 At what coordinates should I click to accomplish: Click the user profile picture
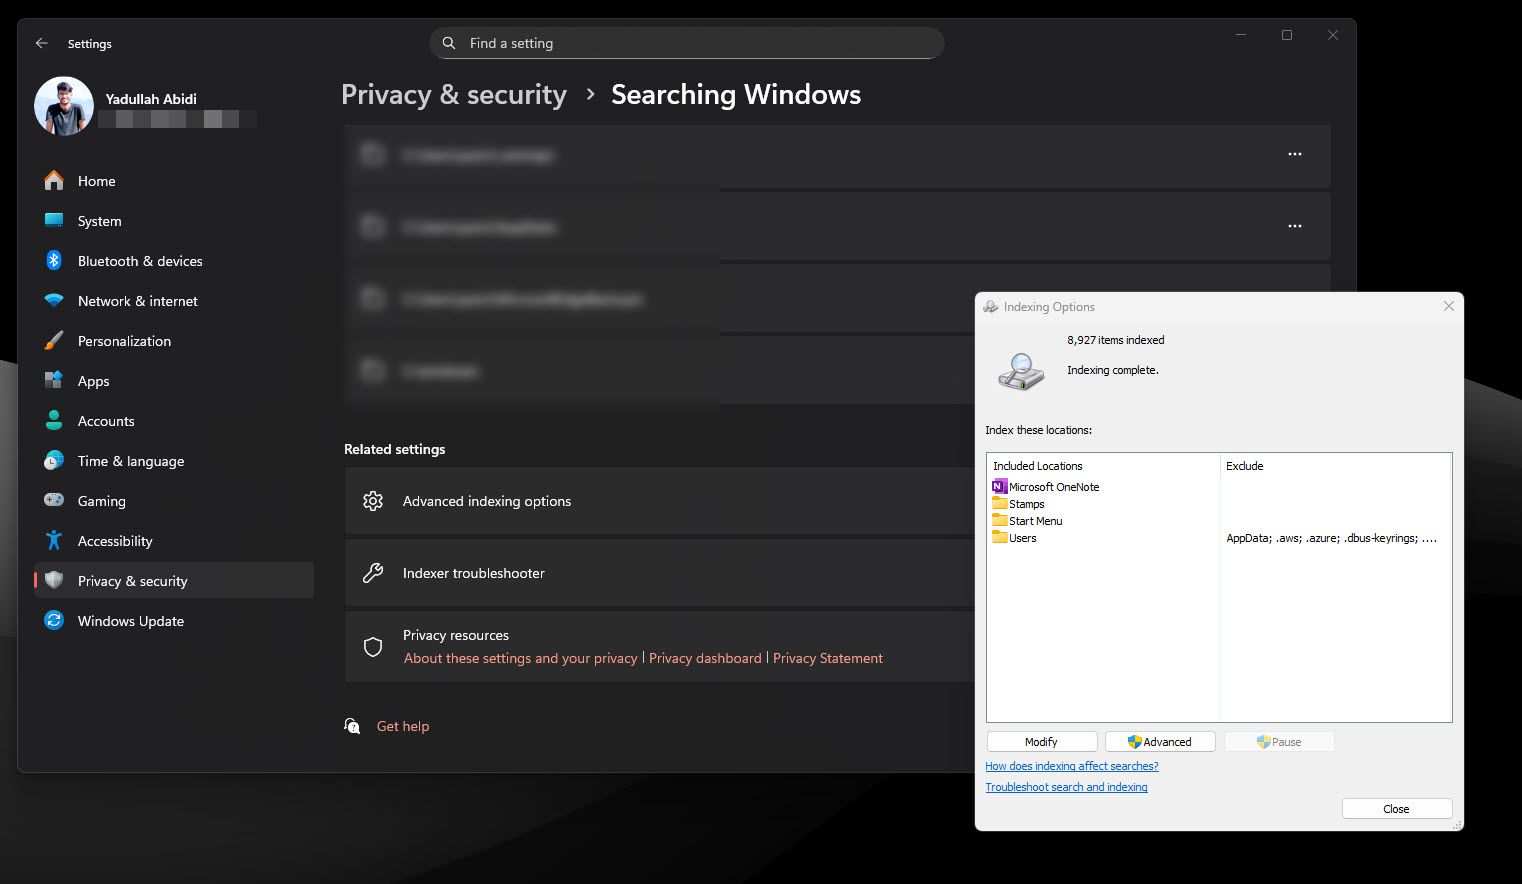pyautogui.click(x=64, y=106)
